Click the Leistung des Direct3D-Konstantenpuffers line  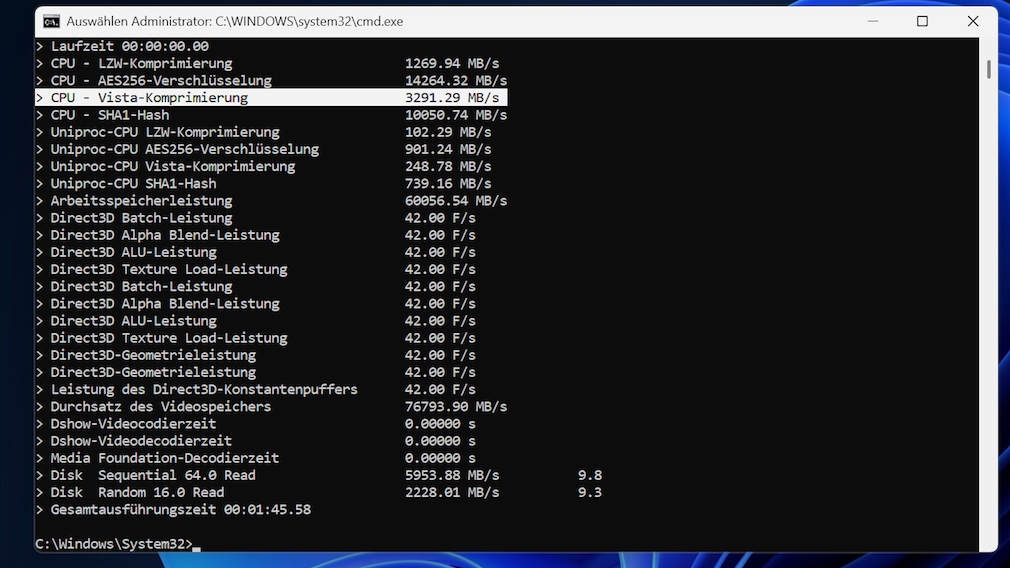[x=203, y=389]
